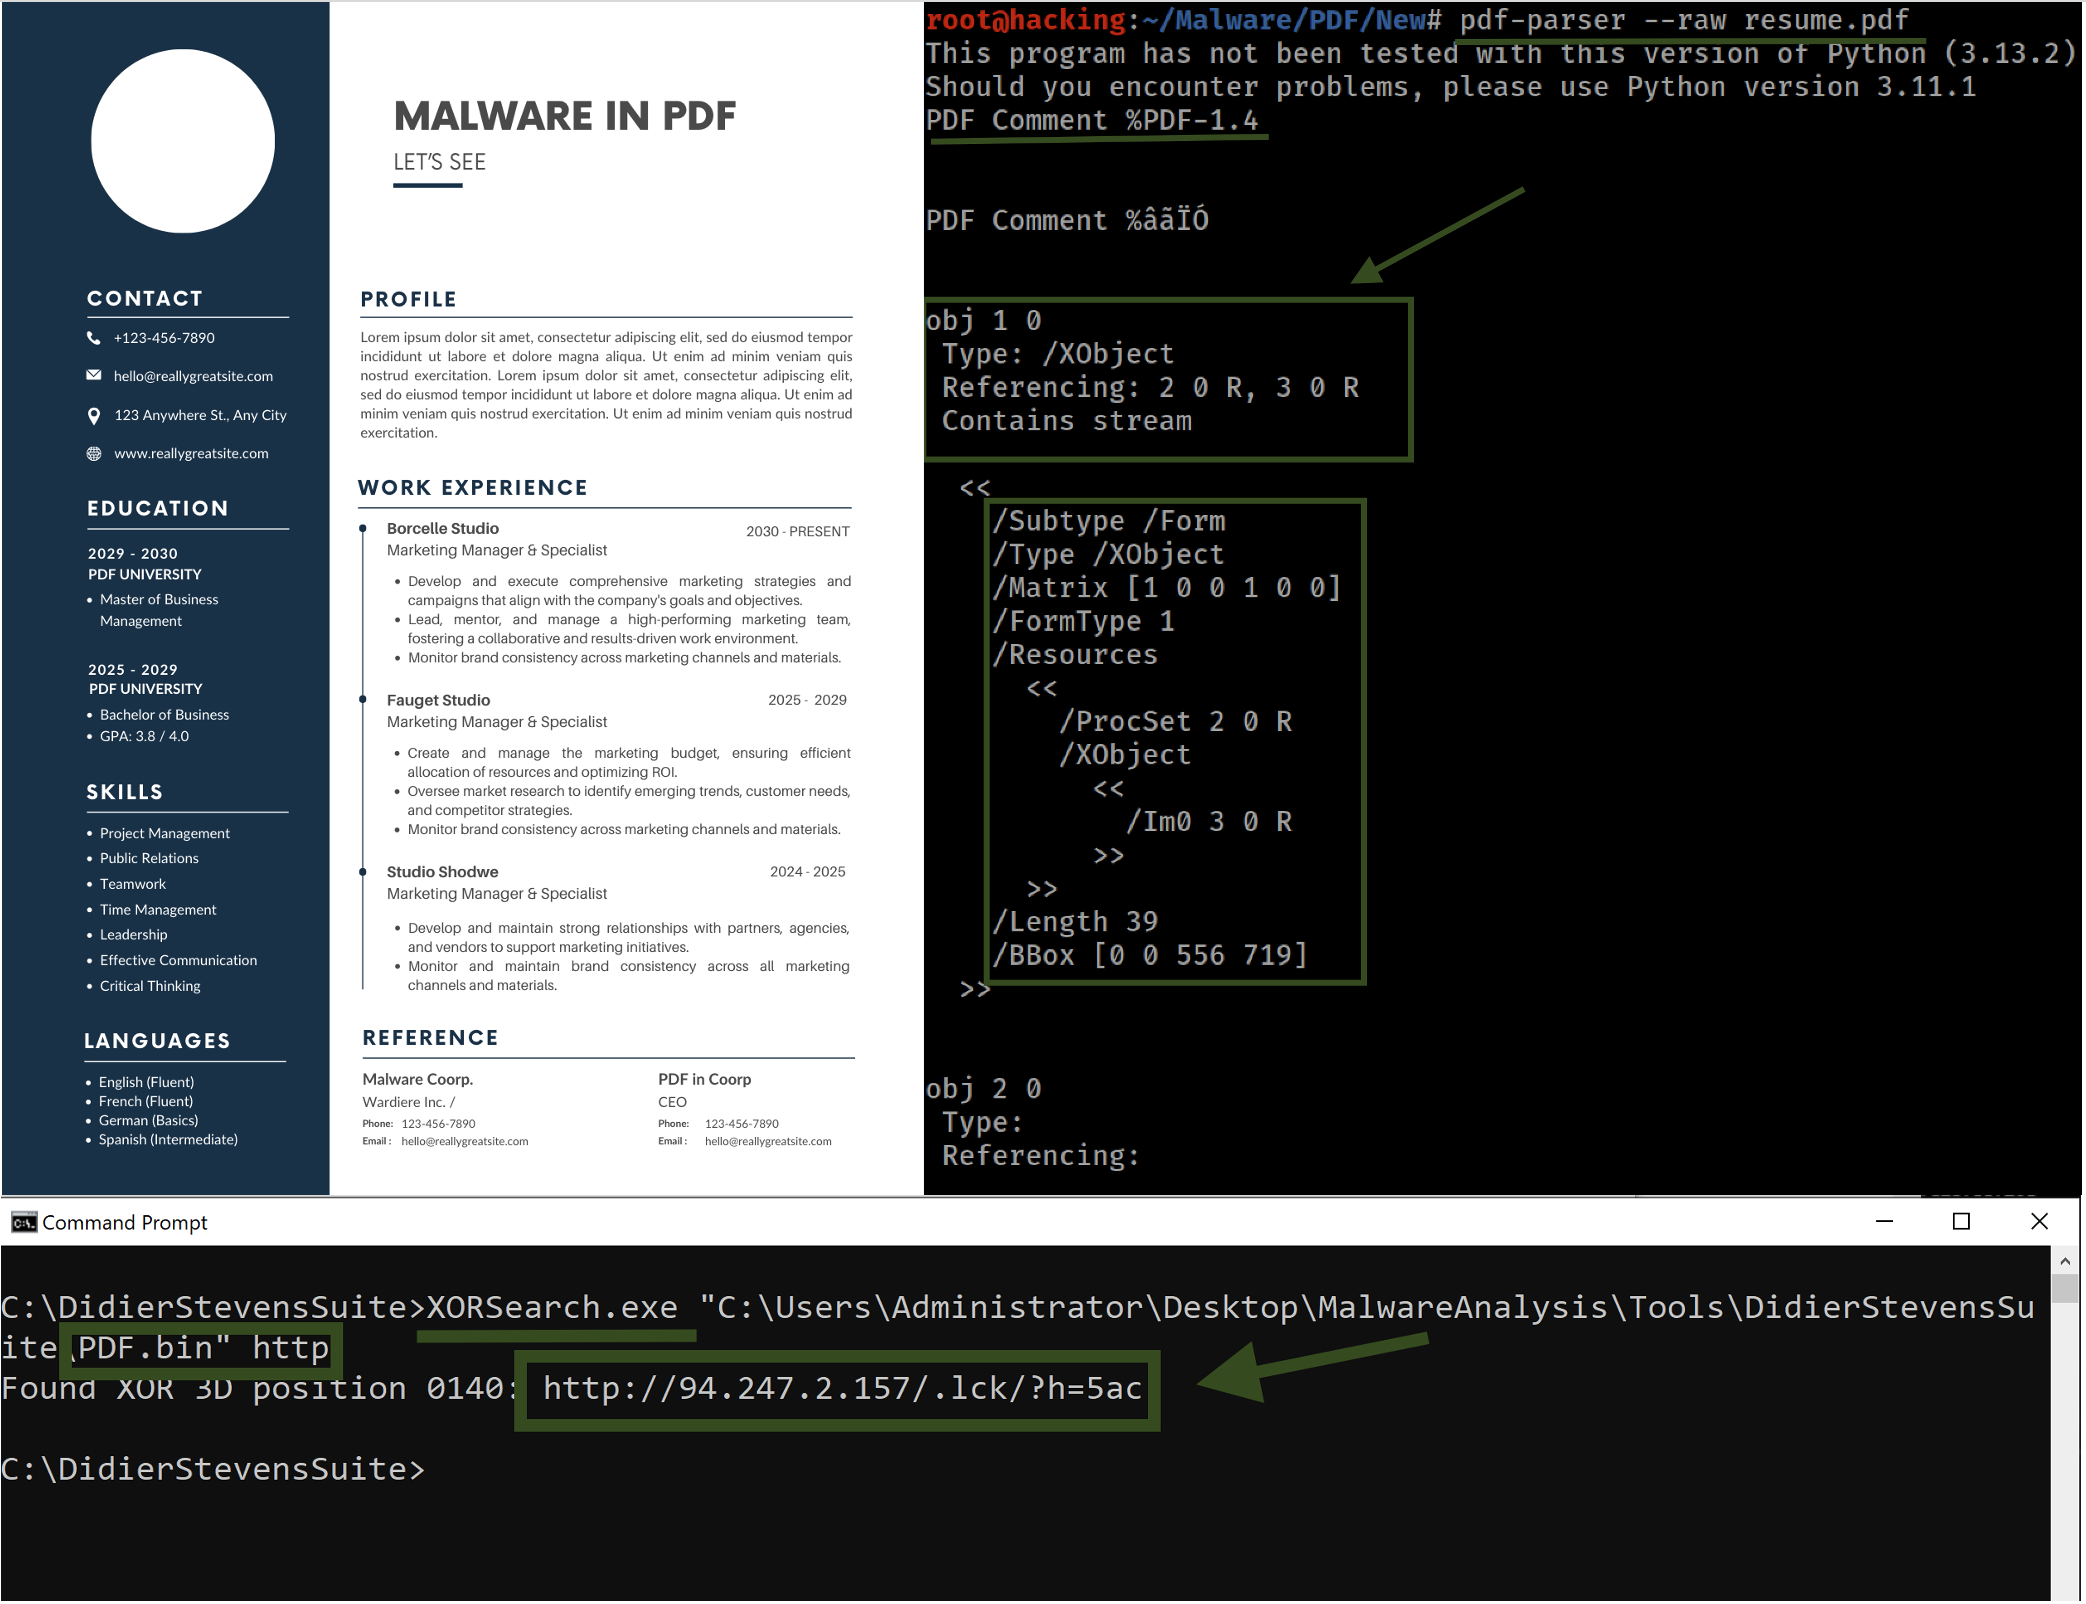Click the found URL http://94.247.2.157/.lck/?h=5ac
The height and width of the screenshot is (1604, 2086).
click(x=842, y=1389)
